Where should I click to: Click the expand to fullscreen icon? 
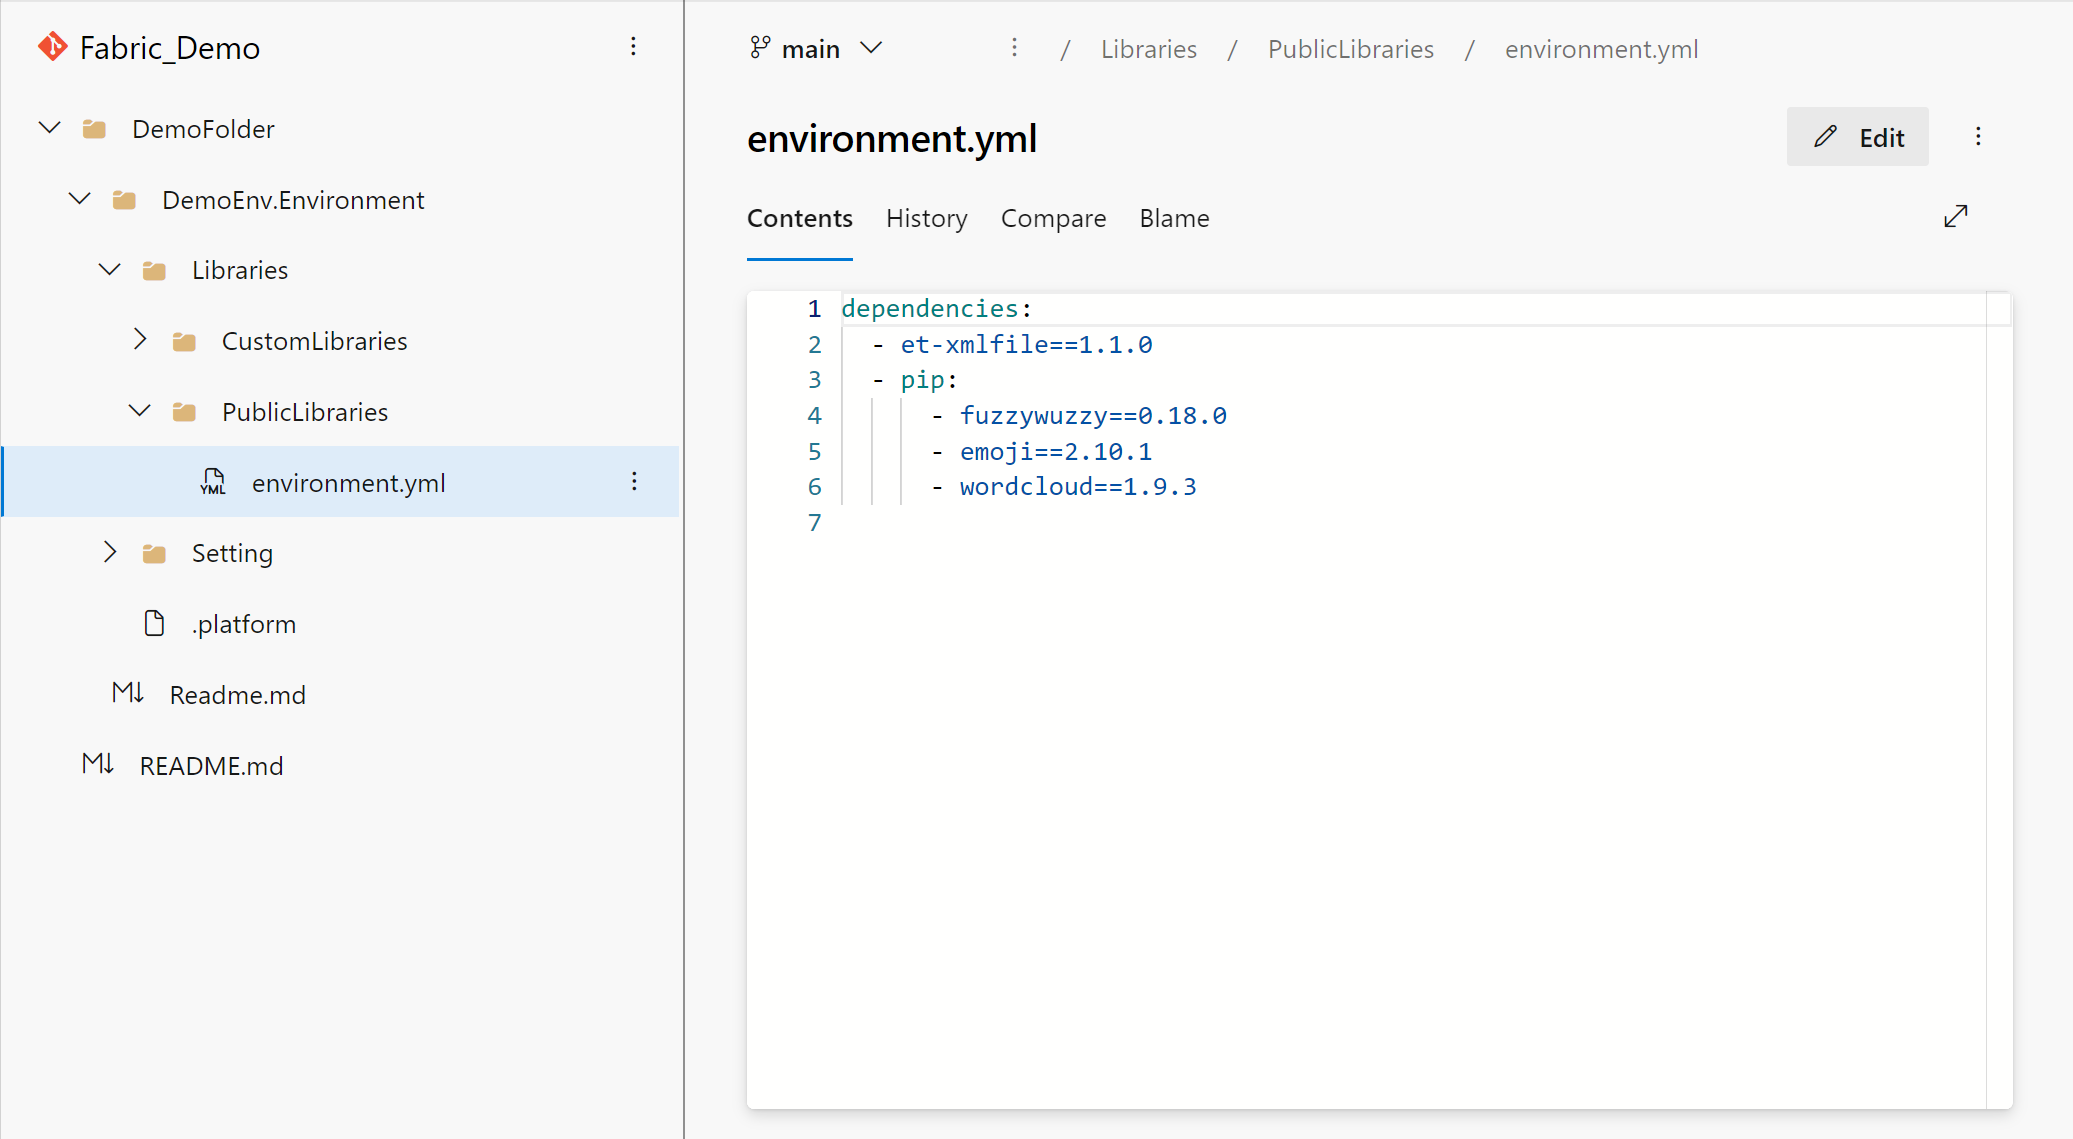1957,217
